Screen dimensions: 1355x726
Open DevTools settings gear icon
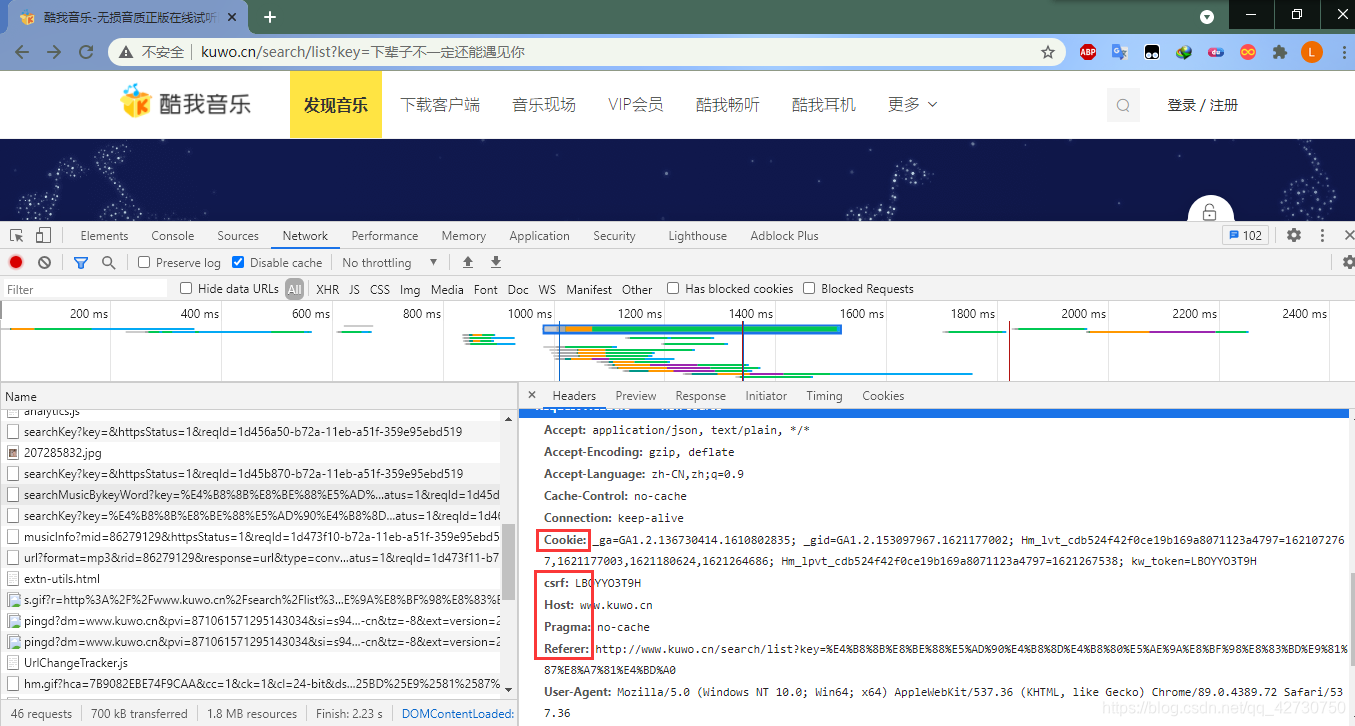(1294, 236)
